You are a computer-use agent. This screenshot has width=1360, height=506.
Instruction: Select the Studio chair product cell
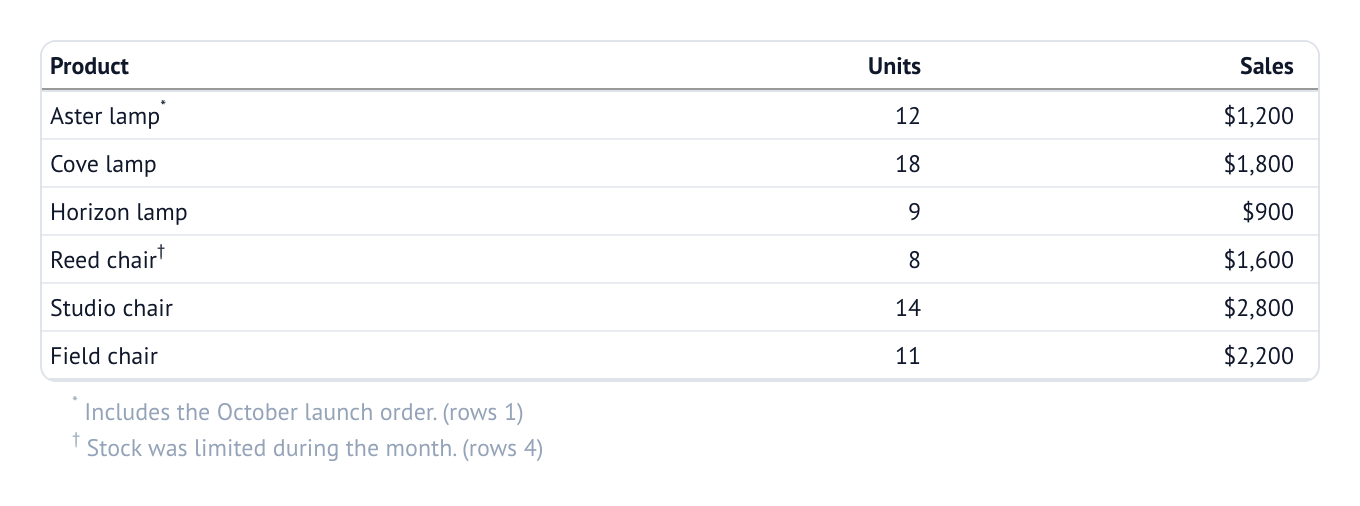click(x=112, y=308)
